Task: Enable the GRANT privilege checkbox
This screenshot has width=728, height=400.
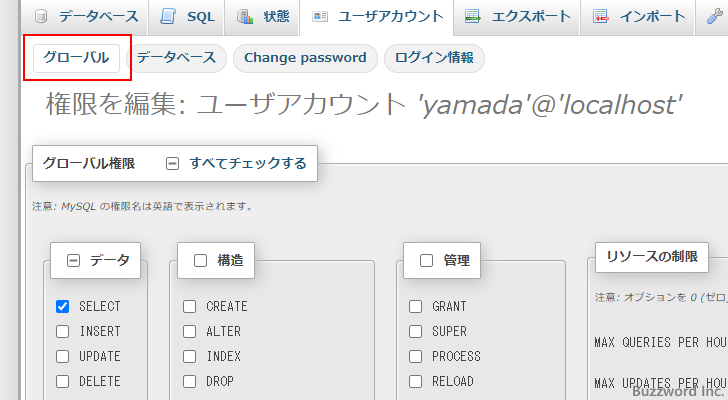Action: (416, 307)
